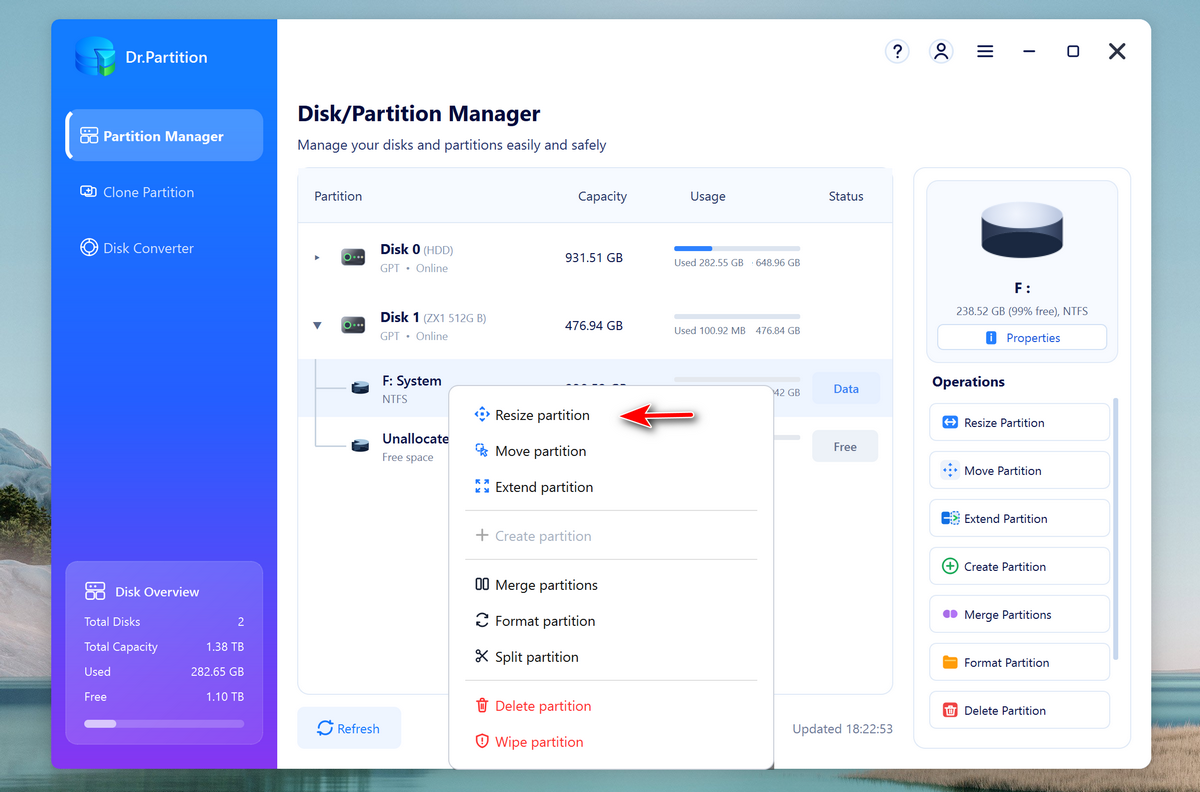Image resolution: width=1200 pixels, height=792 pixels.
Task: Click the 931.51 GB capacity value
Action: [594, 257]
